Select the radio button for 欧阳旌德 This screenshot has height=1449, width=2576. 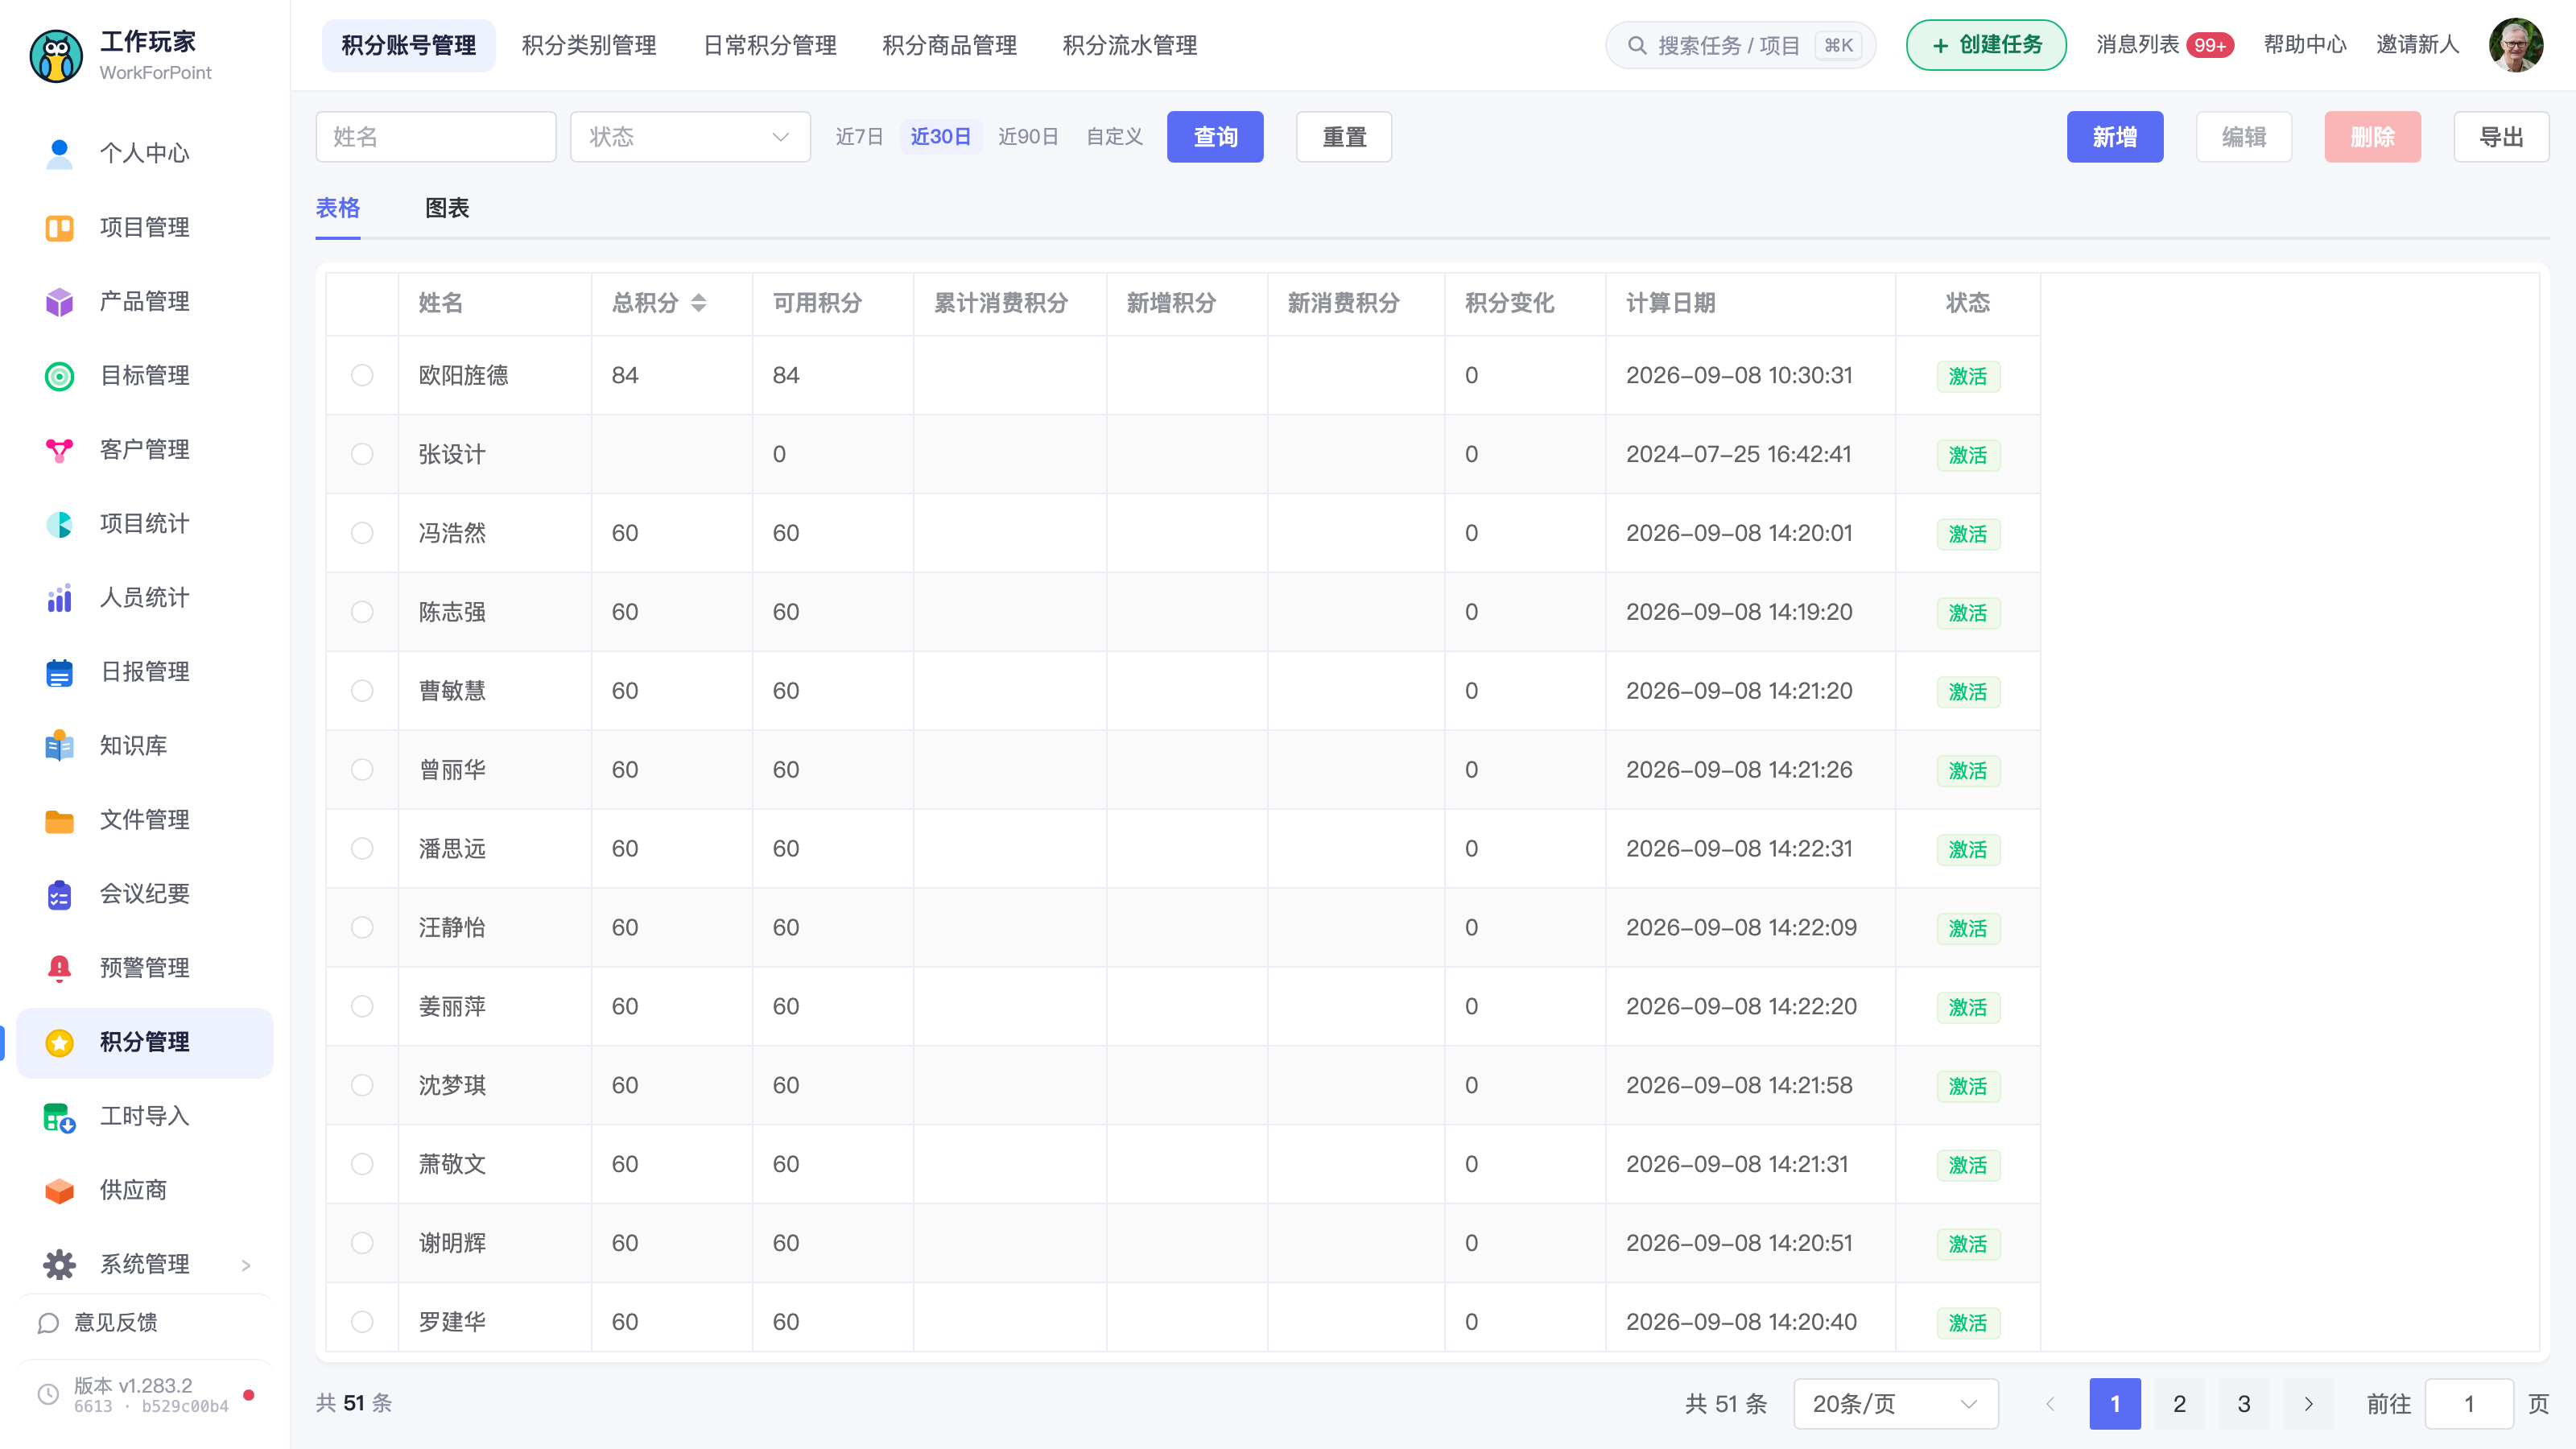click(362, 375)
